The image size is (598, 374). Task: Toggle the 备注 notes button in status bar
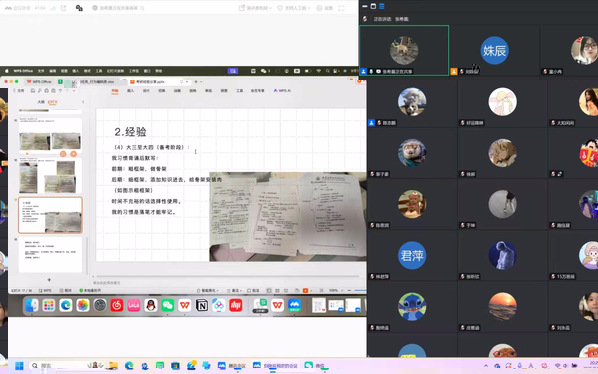[x=235, y=291]
